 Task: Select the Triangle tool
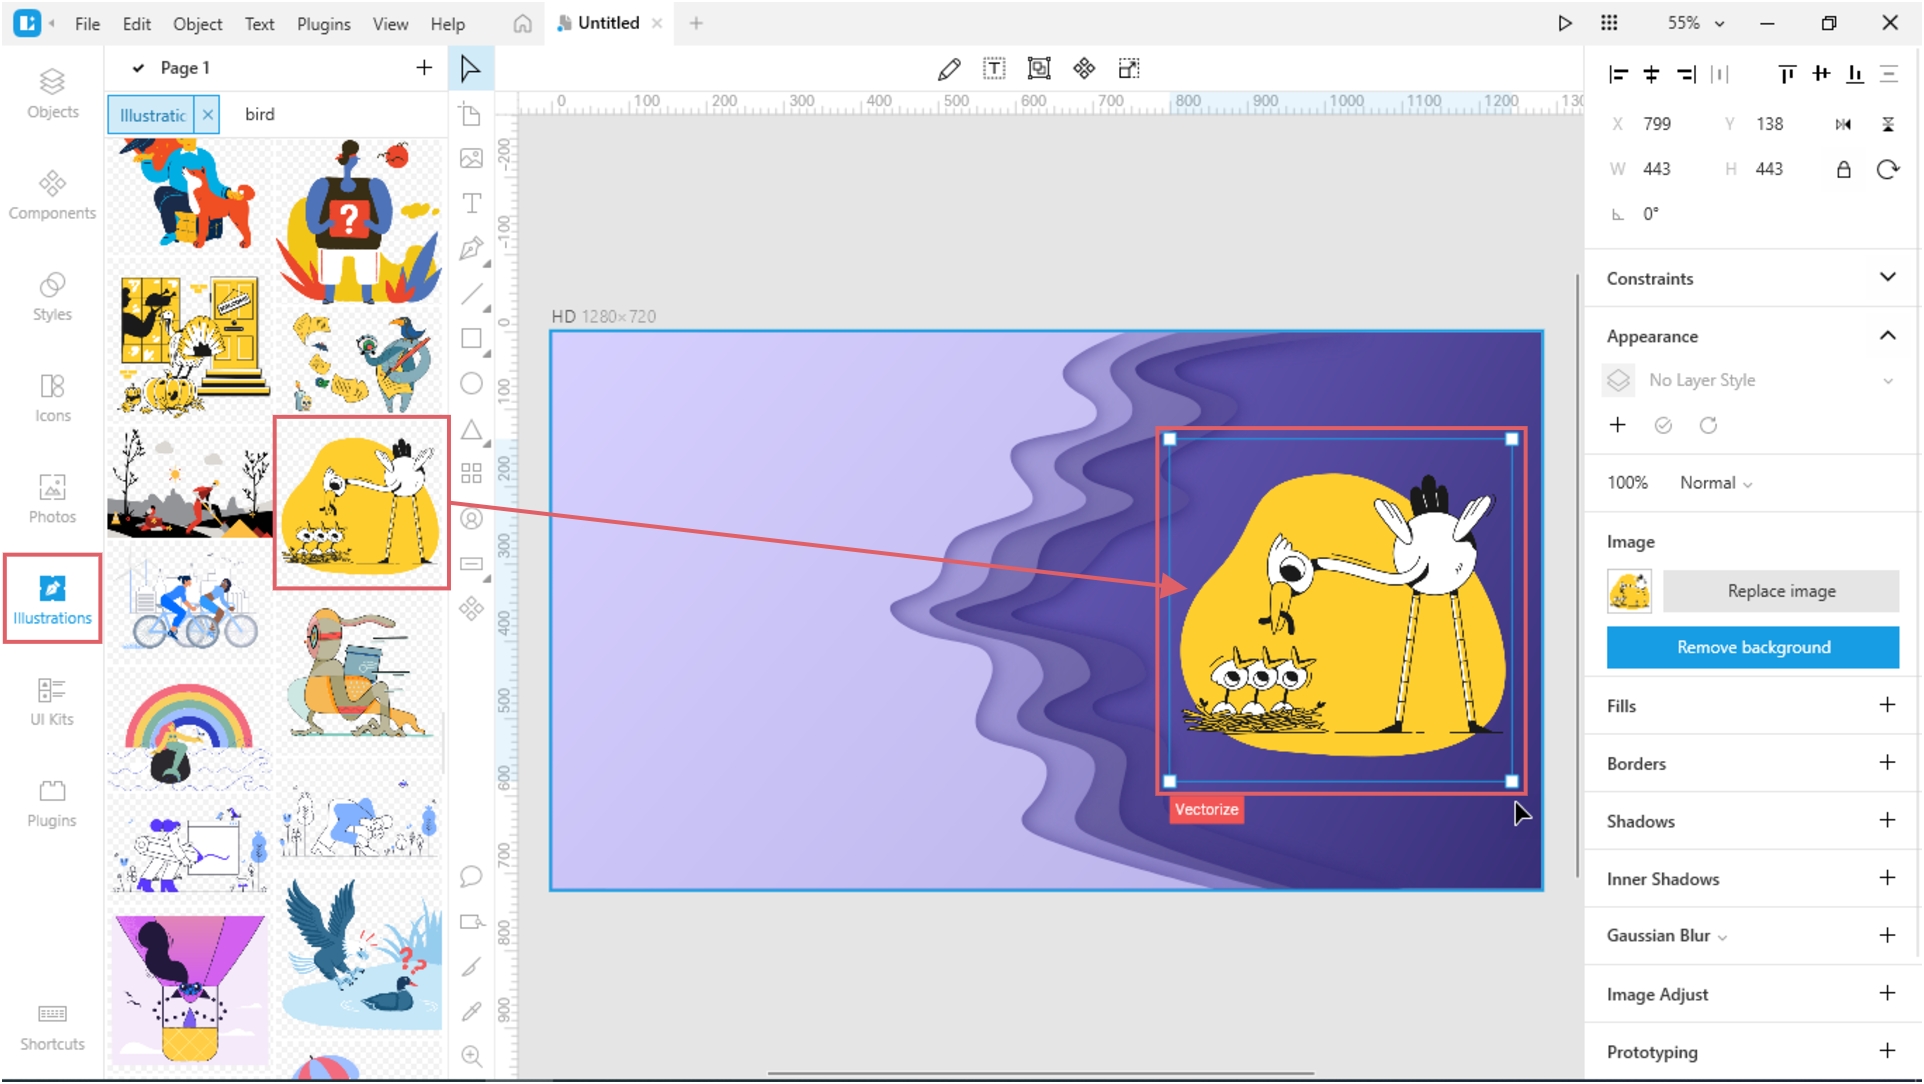[x=471, y=430]
